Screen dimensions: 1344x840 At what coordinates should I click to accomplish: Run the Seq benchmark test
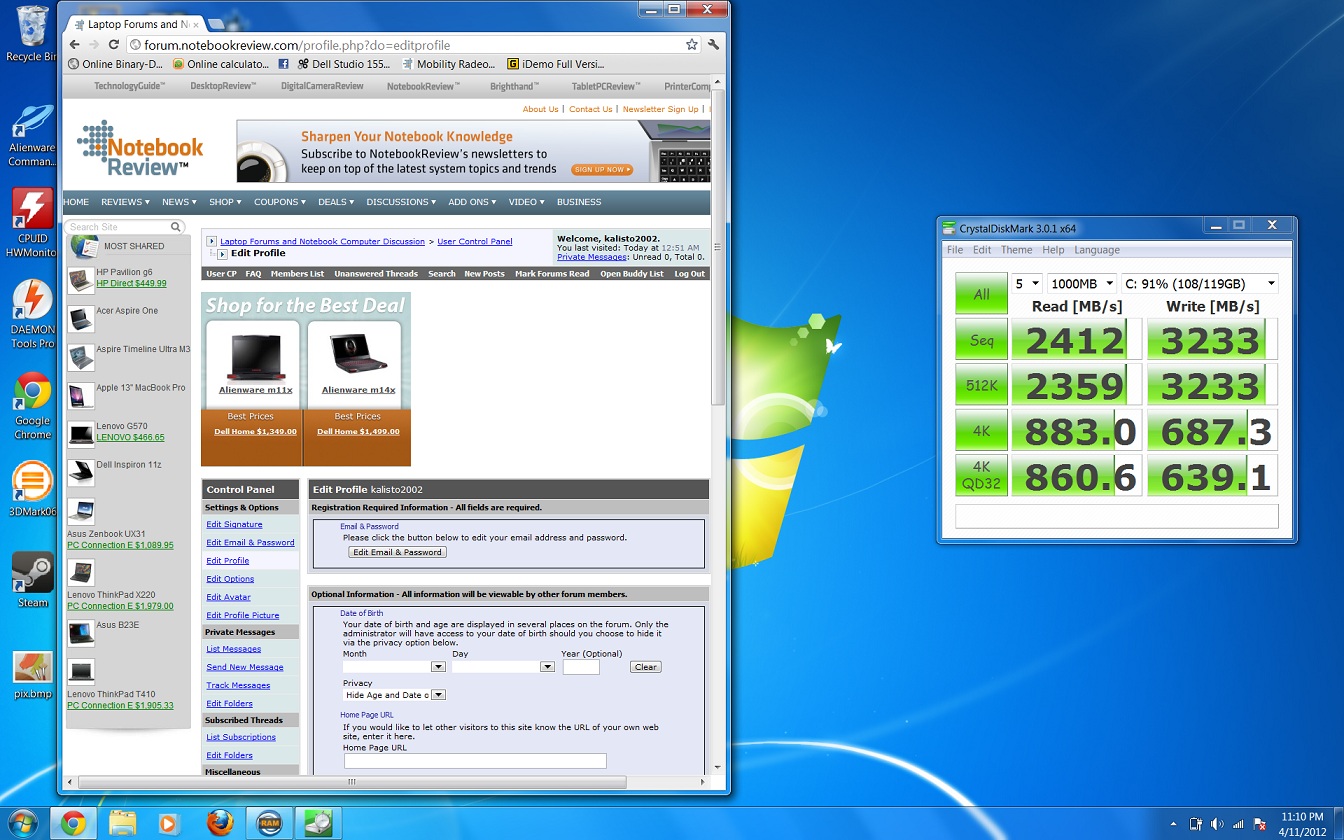pos(981,340)
